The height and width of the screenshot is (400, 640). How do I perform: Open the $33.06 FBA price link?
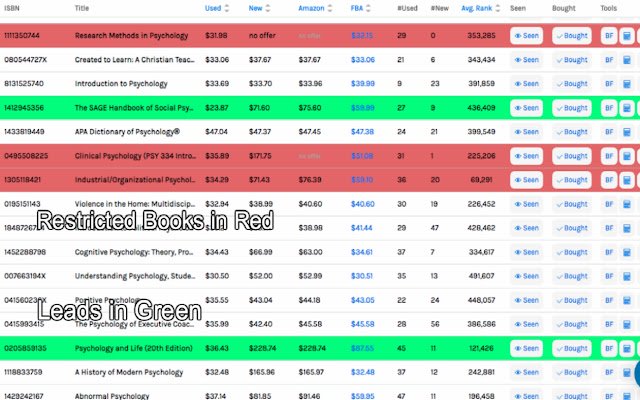[x=362, y=60]
